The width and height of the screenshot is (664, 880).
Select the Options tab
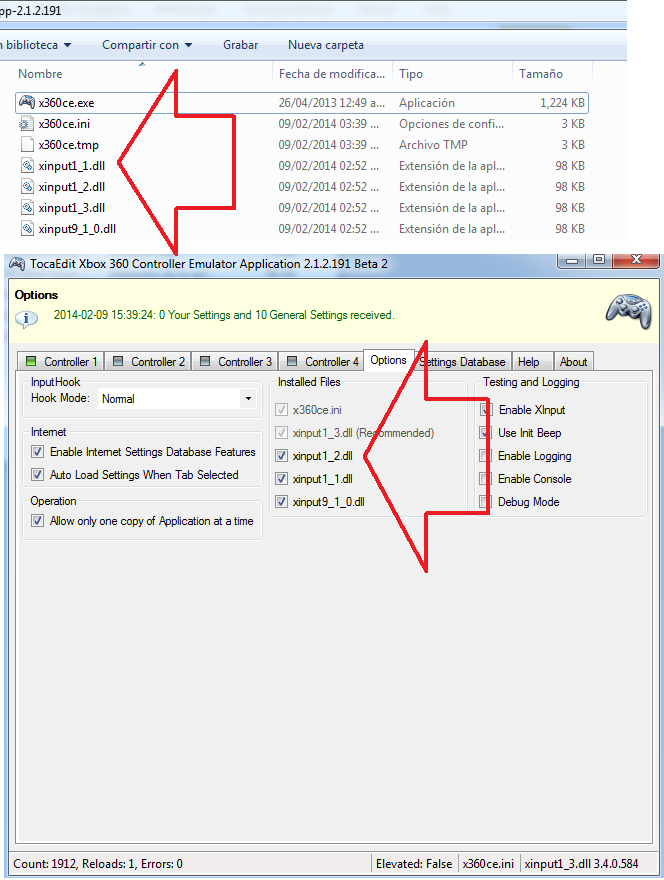click(x=388, y=360)
